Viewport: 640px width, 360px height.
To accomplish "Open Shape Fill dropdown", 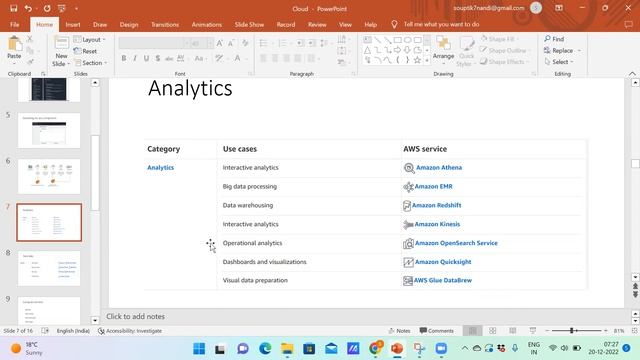I will pos(500,39).
